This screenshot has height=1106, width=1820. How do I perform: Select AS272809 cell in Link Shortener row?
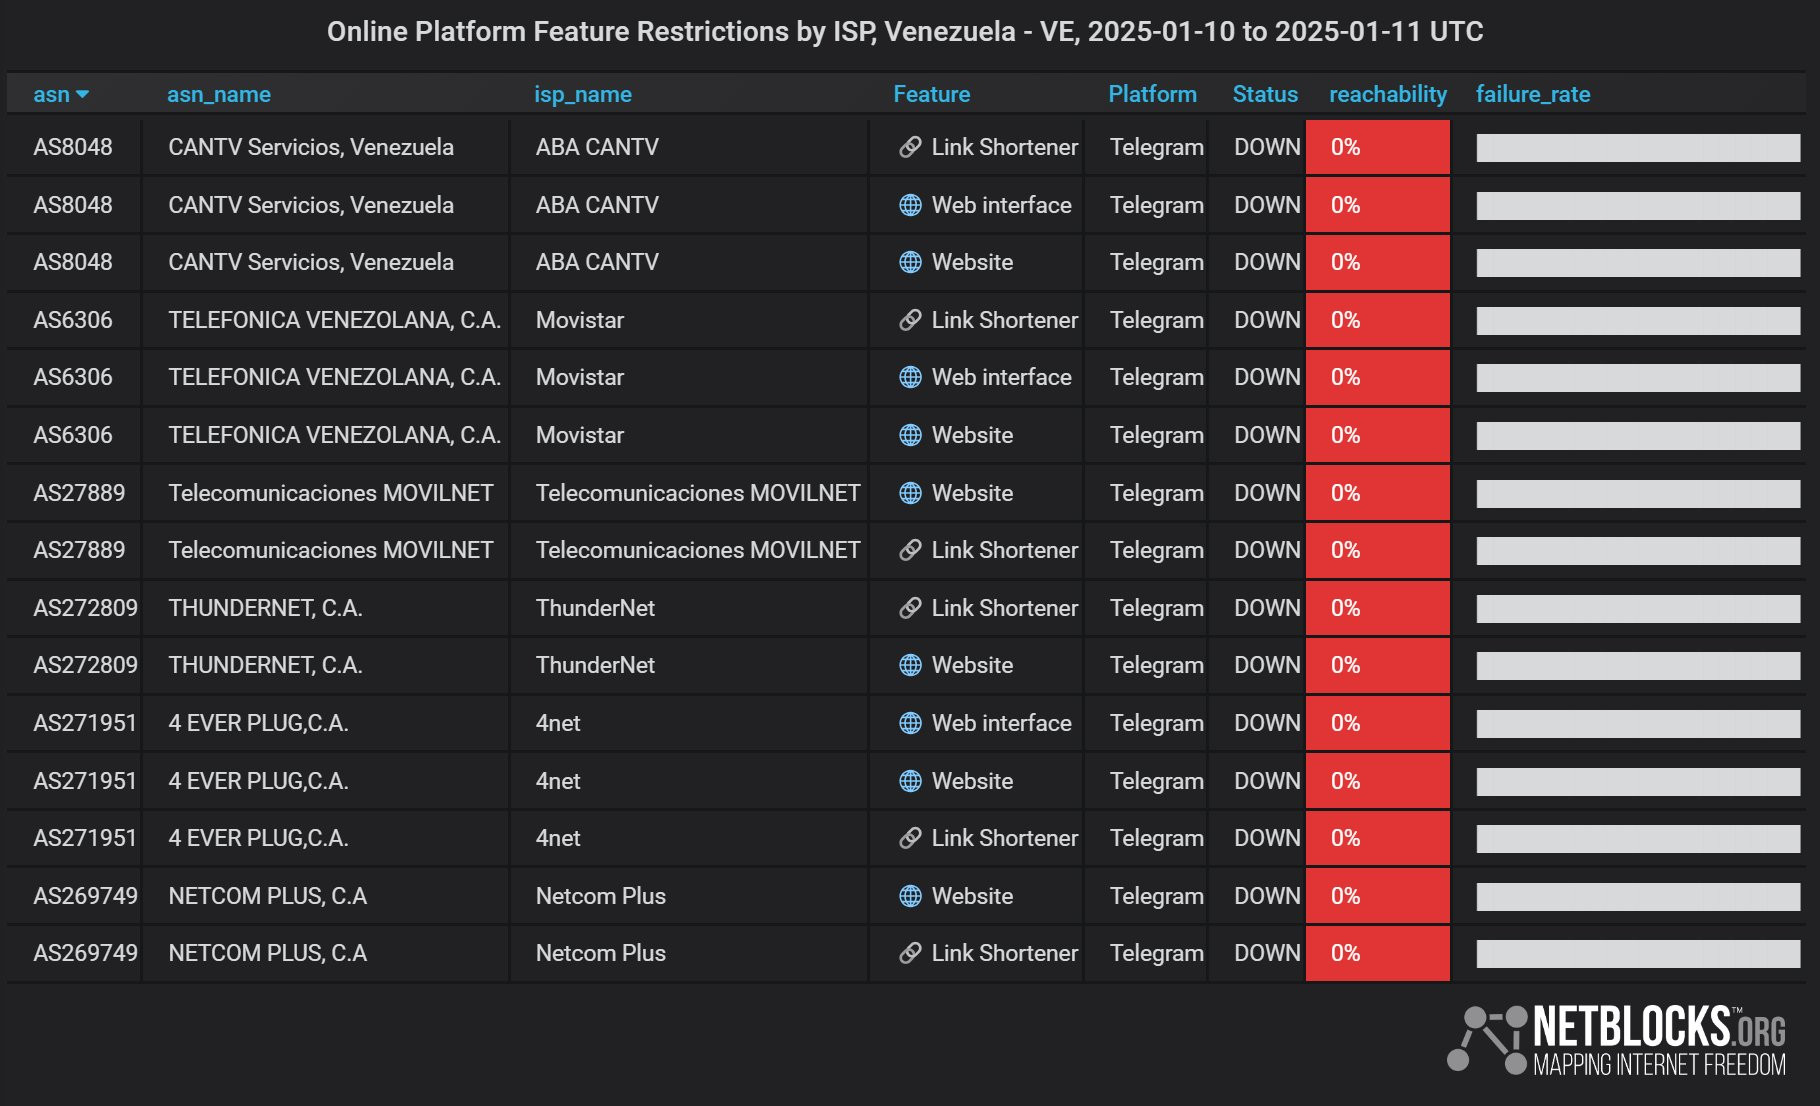pyautogui.click(x=85, y=608)
